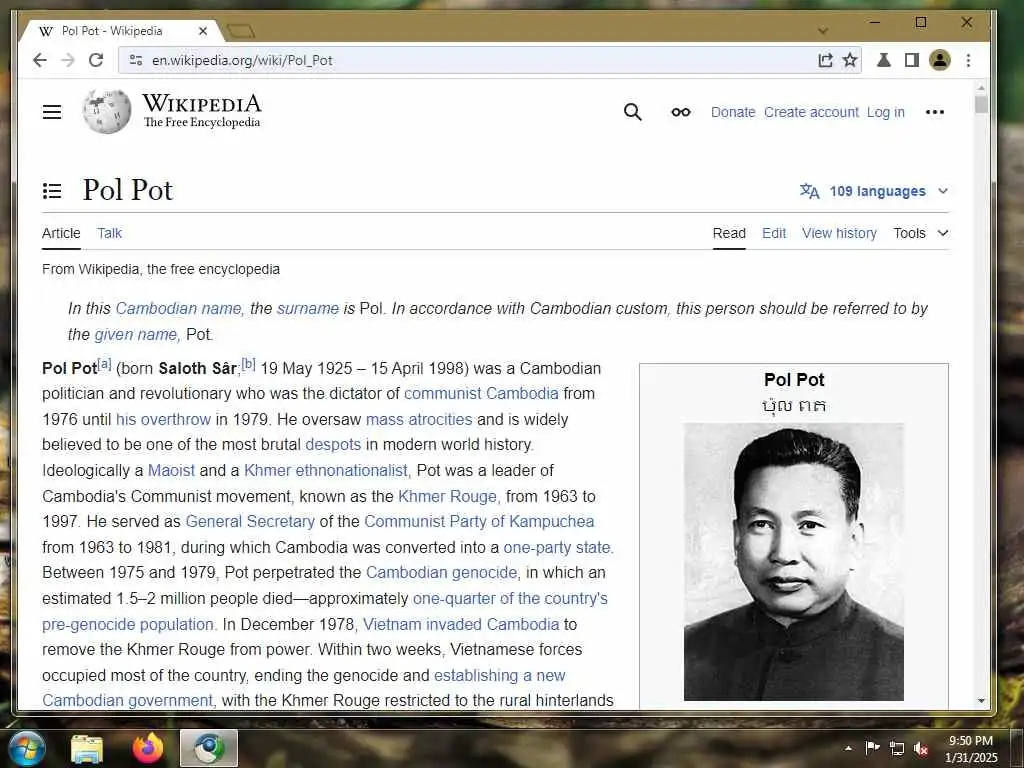Open the Edit tab
This screenshot has height=768, width=1024.
click(774, 233)
